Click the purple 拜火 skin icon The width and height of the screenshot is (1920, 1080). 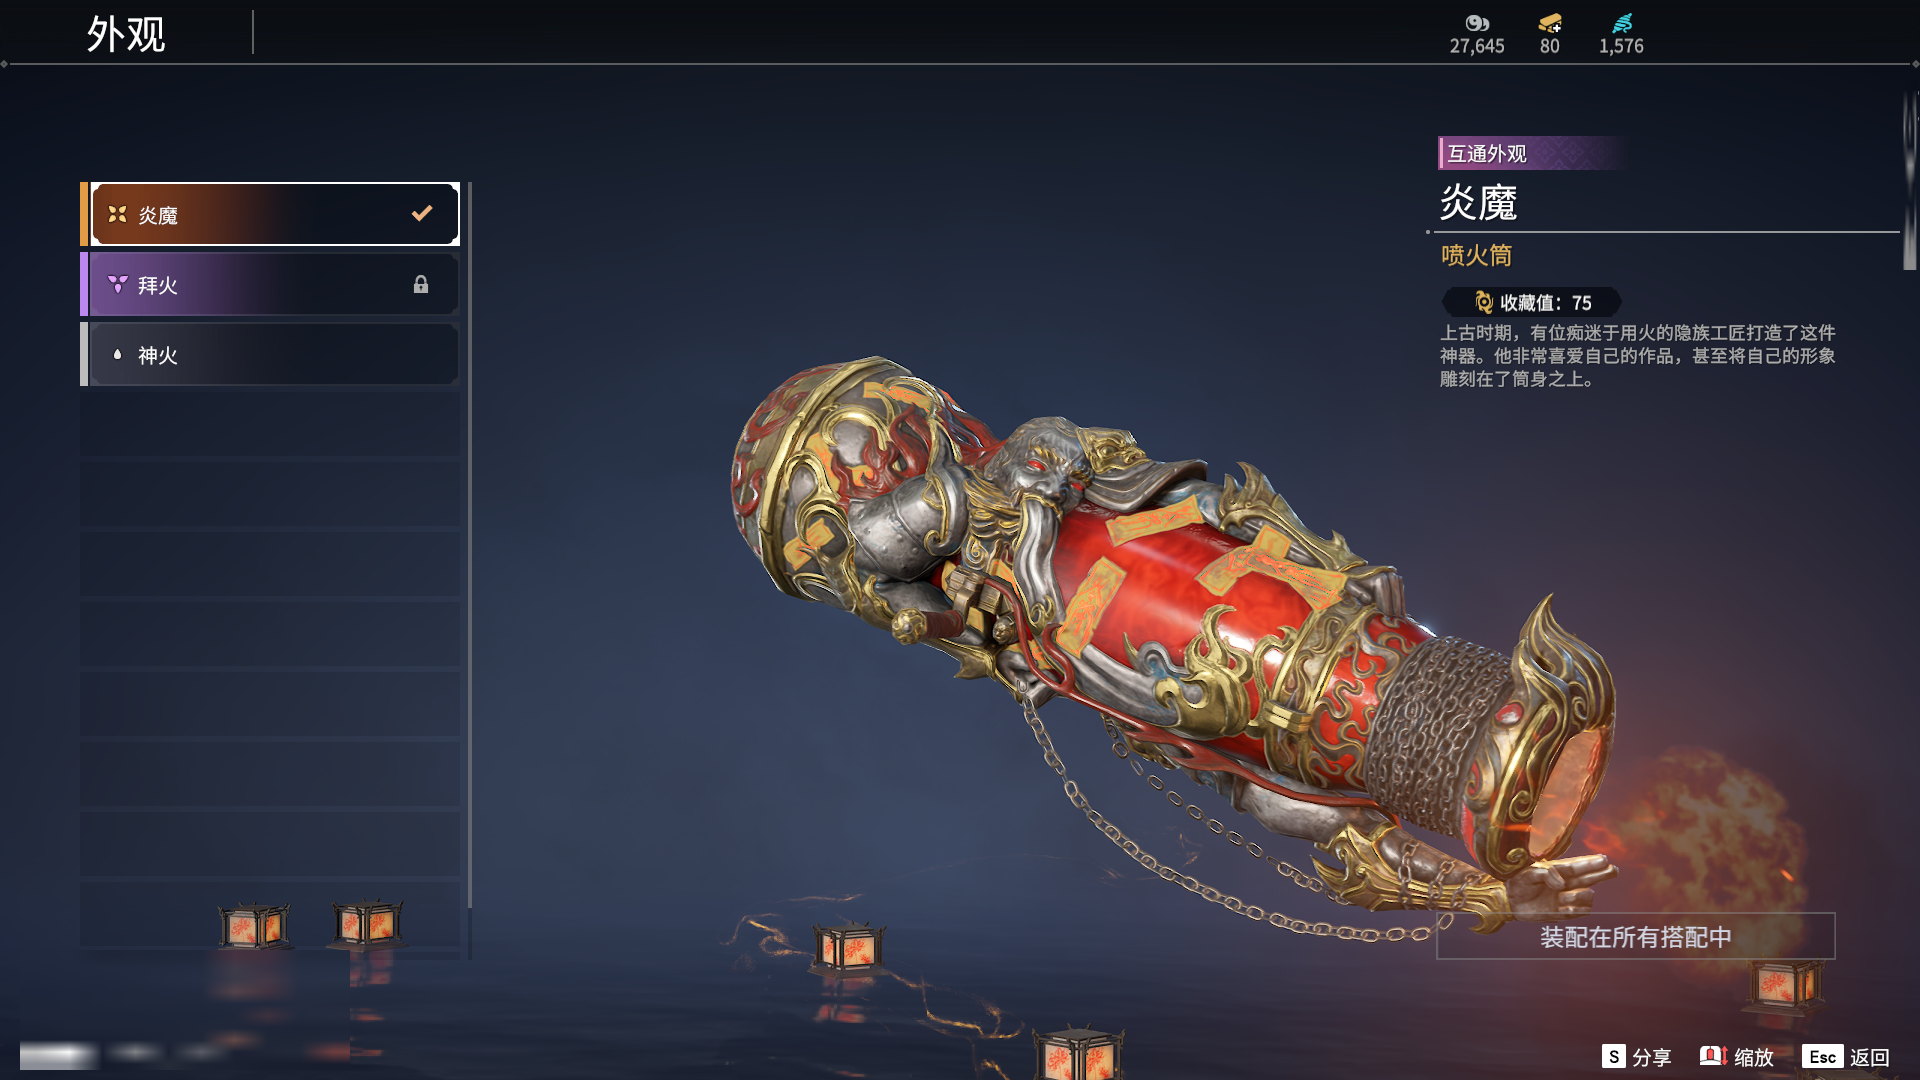click(117, 284)
